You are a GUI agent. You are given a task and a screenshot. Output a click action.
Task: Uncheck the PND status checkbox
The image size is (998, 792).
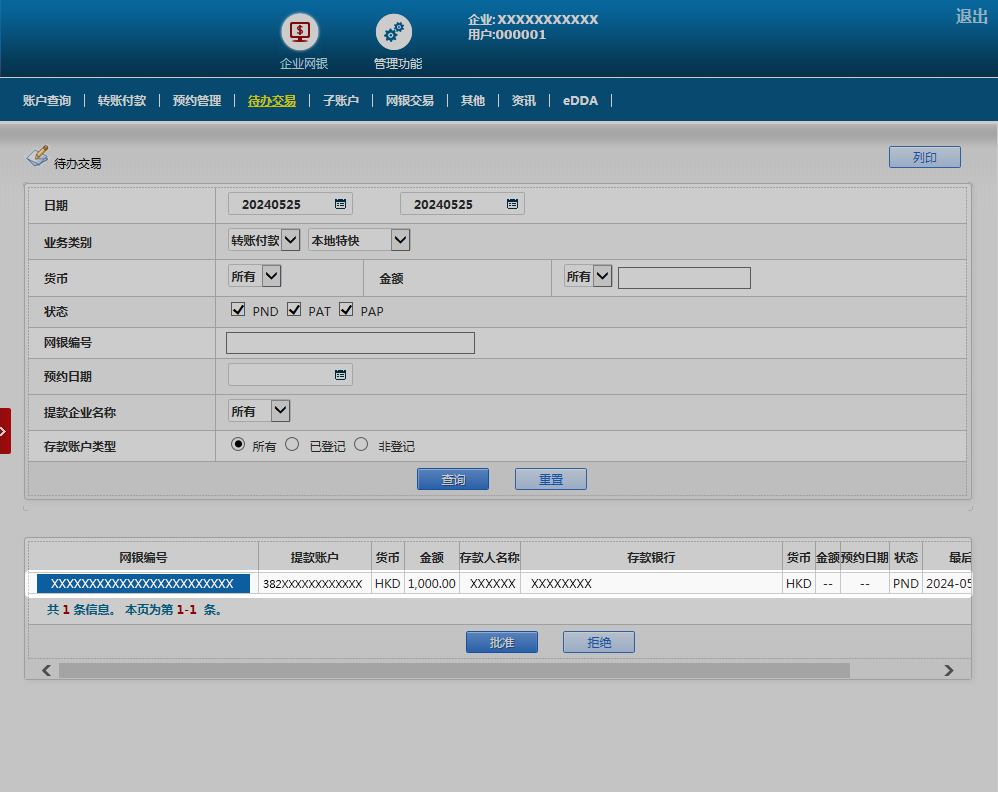tap(238, 310)
